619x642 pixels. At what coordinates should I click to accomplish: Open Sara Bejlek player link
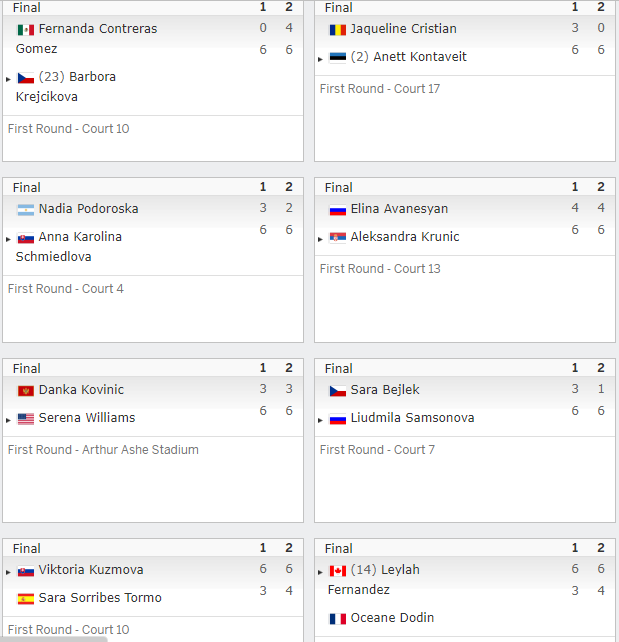pos(385,390)
